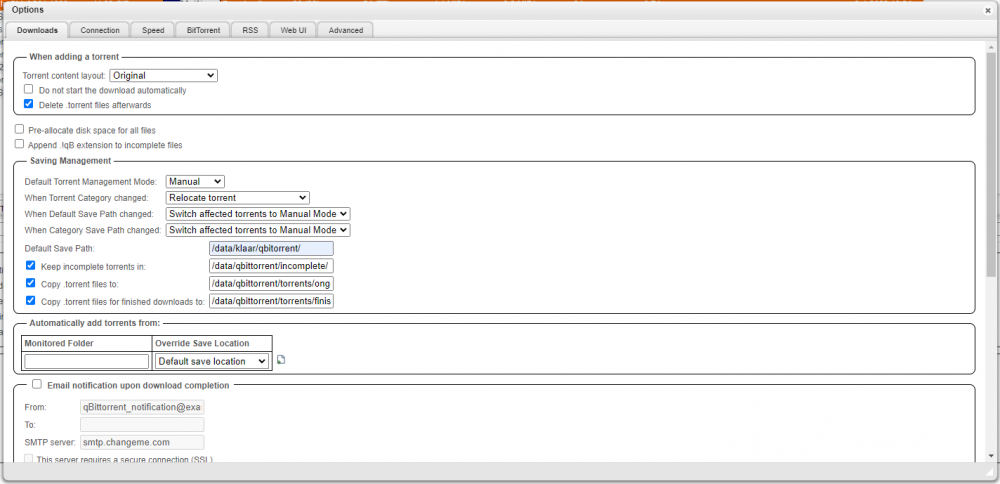Click the add monitored folder icon
Viewport: 1000px width, 484px height.
(x=281, y=360)
